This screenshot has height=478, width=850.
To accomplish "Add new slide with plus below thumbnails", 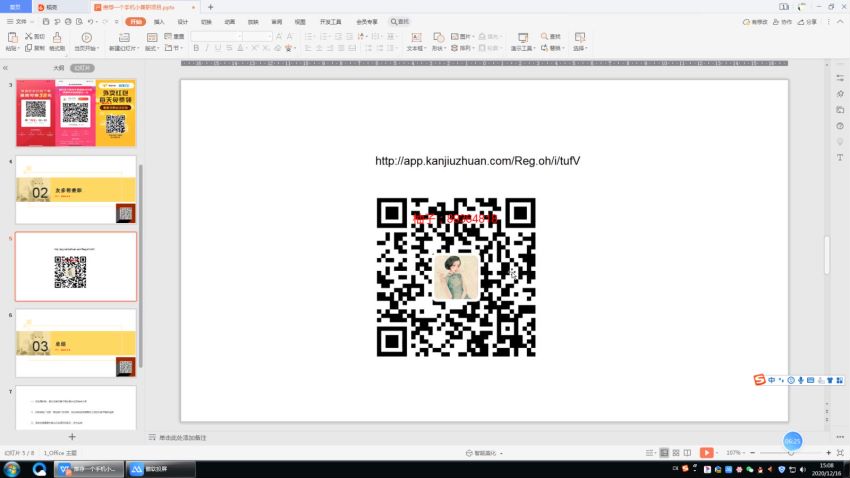I will point(72,436).
